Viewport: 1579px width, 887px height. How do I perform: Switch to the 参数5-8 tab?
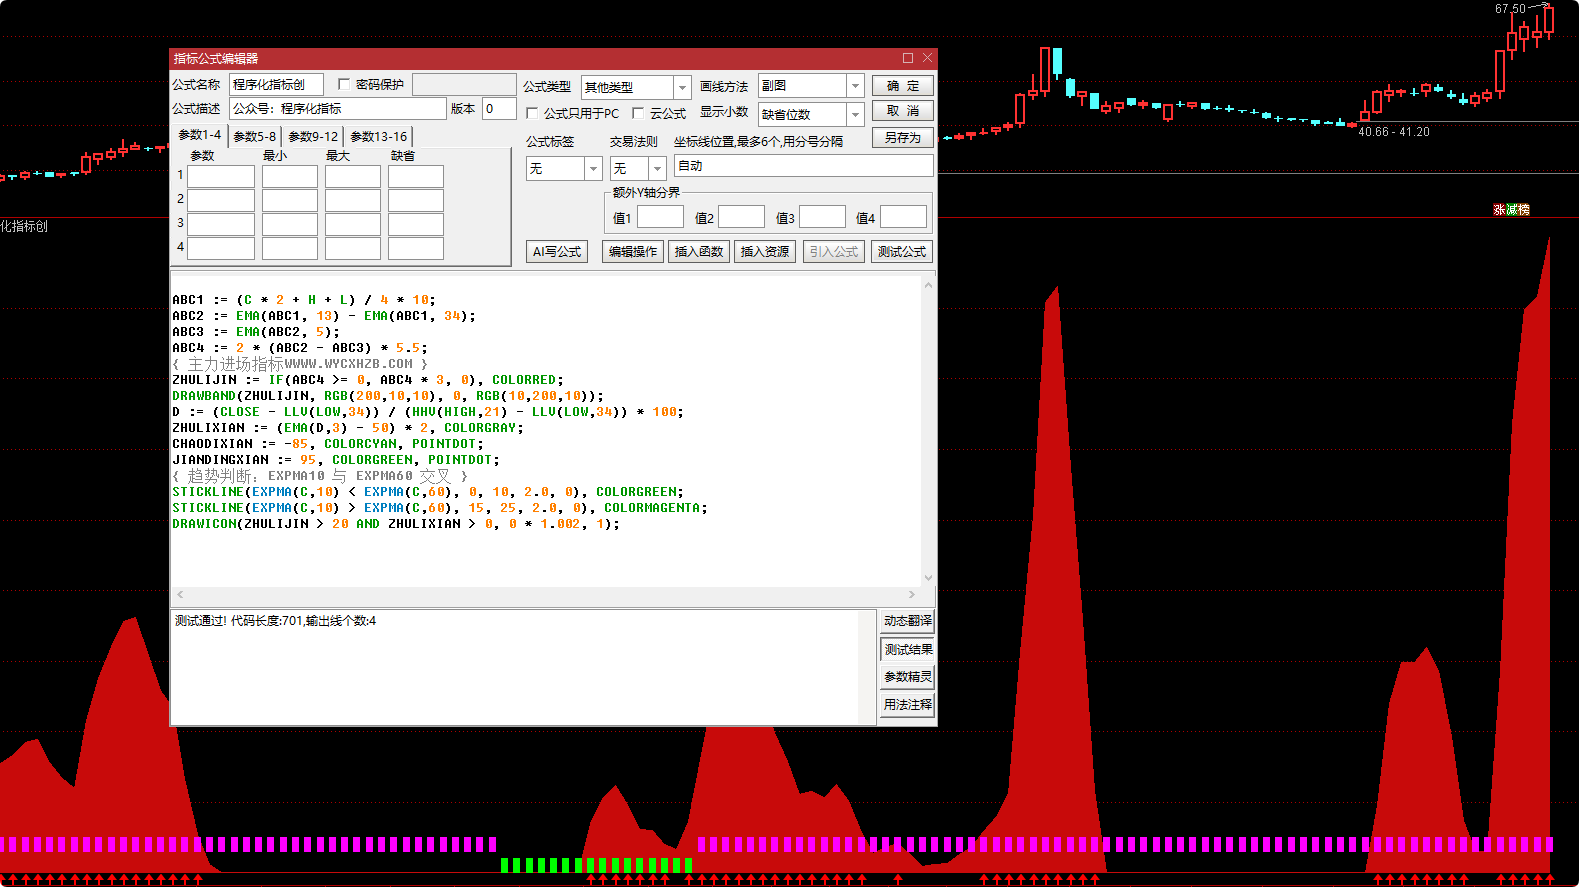255,137
